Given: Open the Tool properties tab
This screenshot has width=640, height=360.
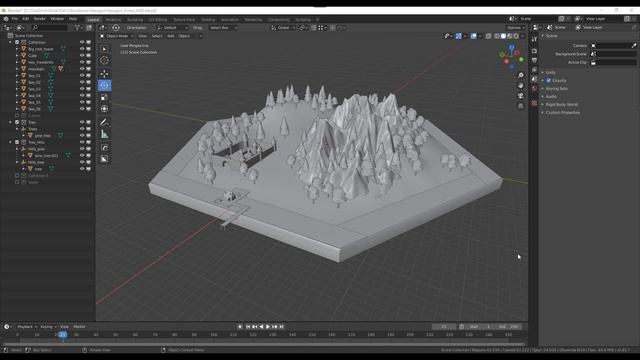Looking at the screenshot, I should click(534, 39).
